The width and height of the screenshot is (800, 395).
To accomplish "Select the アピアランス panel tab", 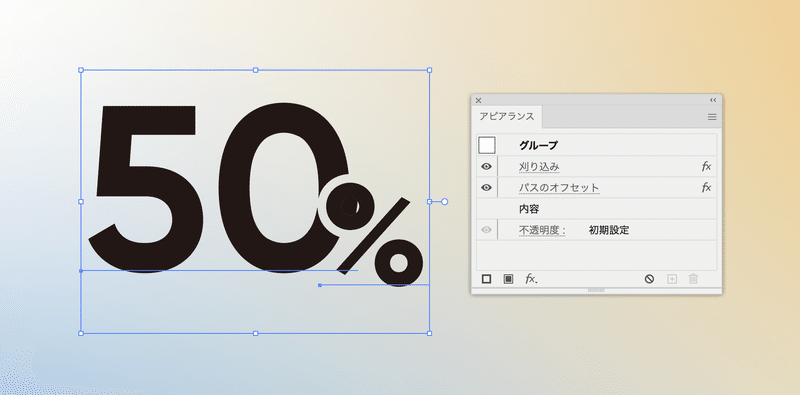I will coord(507,116).
